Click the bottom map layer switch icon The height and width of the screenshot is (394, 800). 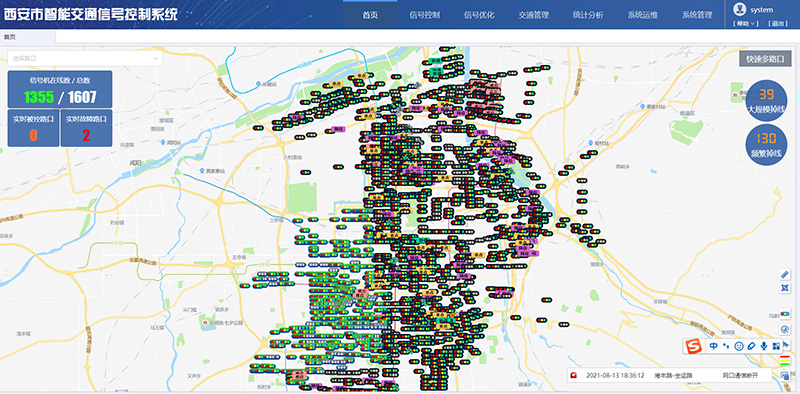pyautogui.click(x=785, y=376)
